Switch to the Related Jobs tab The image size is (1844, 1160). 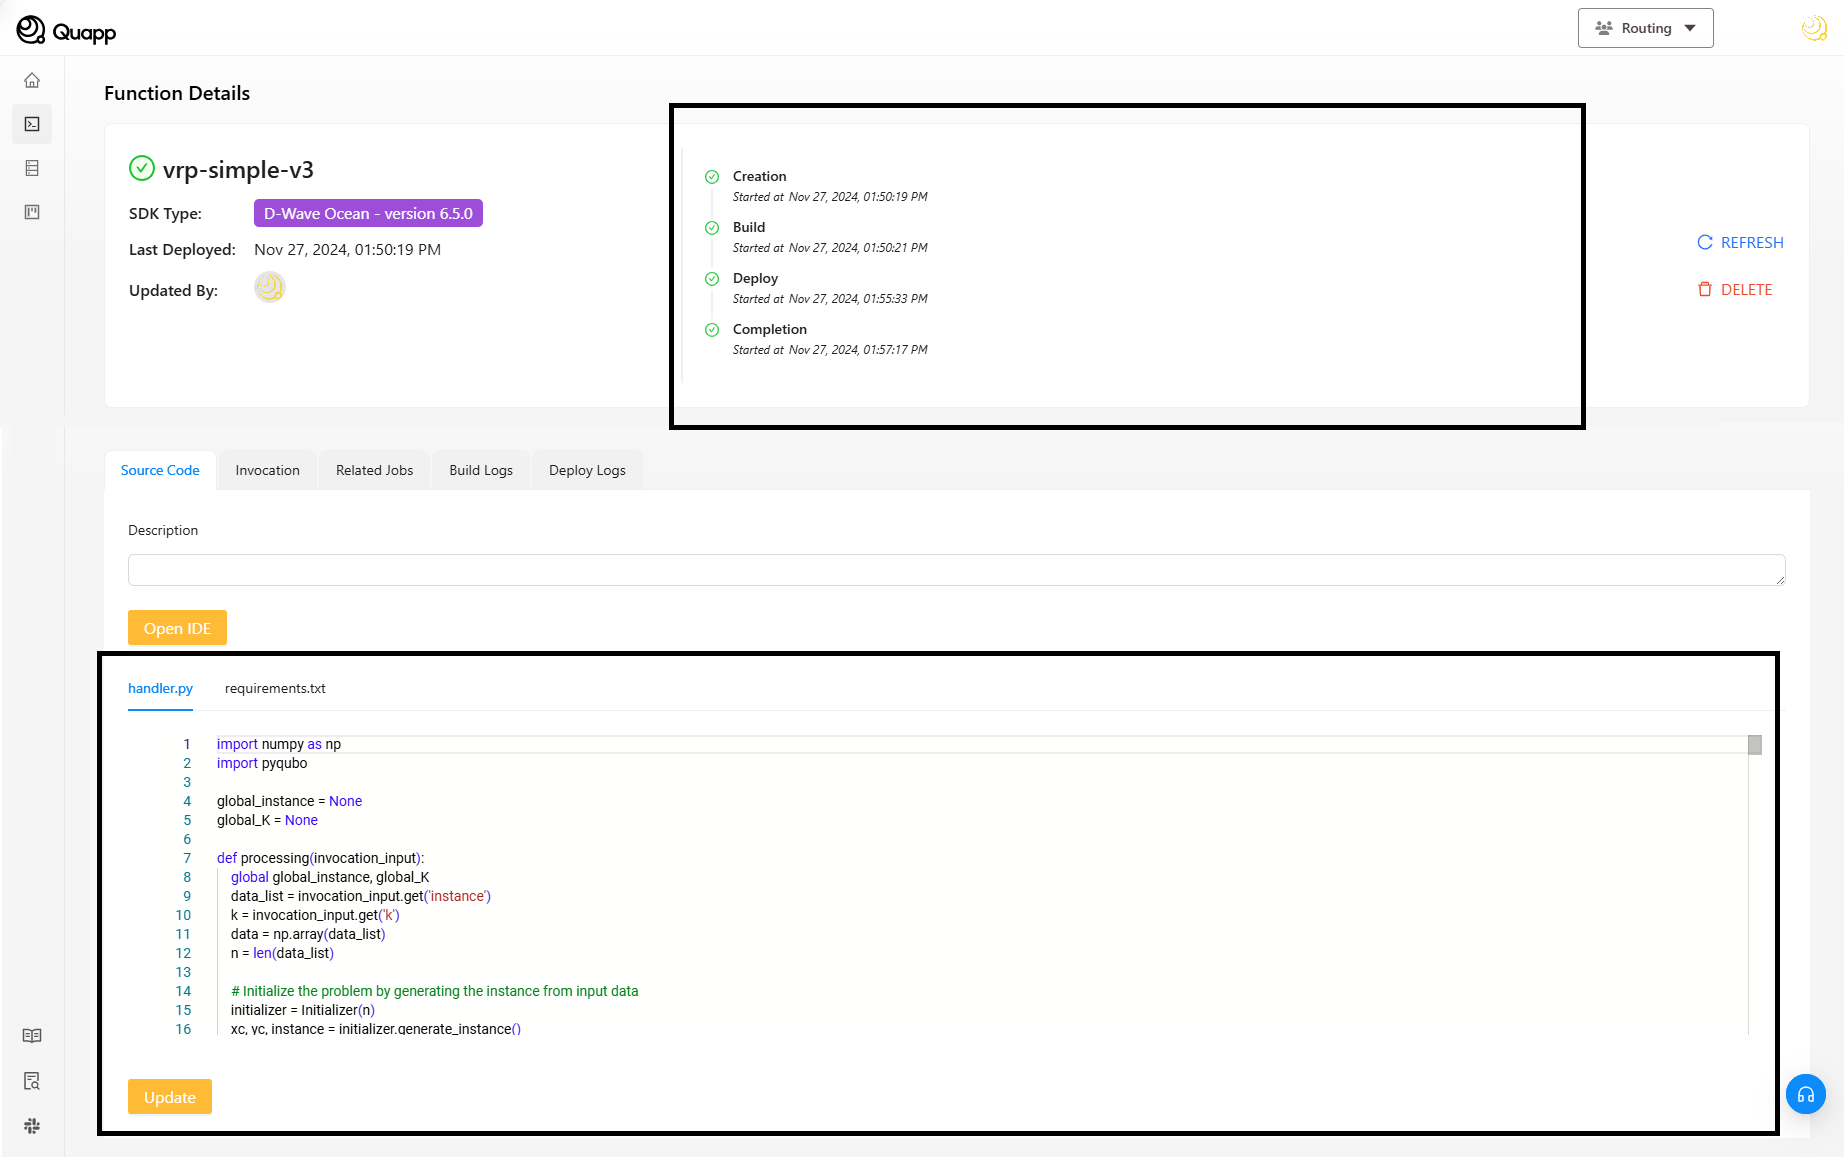[374, 470]
